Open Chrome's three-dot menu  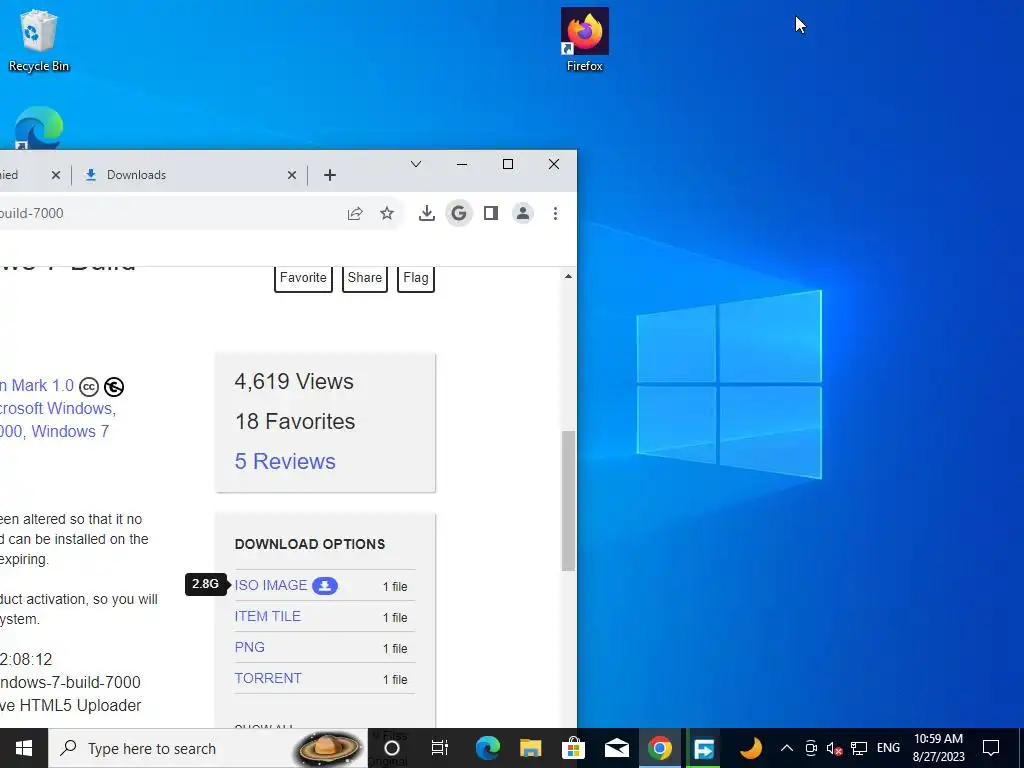[555, 214]
